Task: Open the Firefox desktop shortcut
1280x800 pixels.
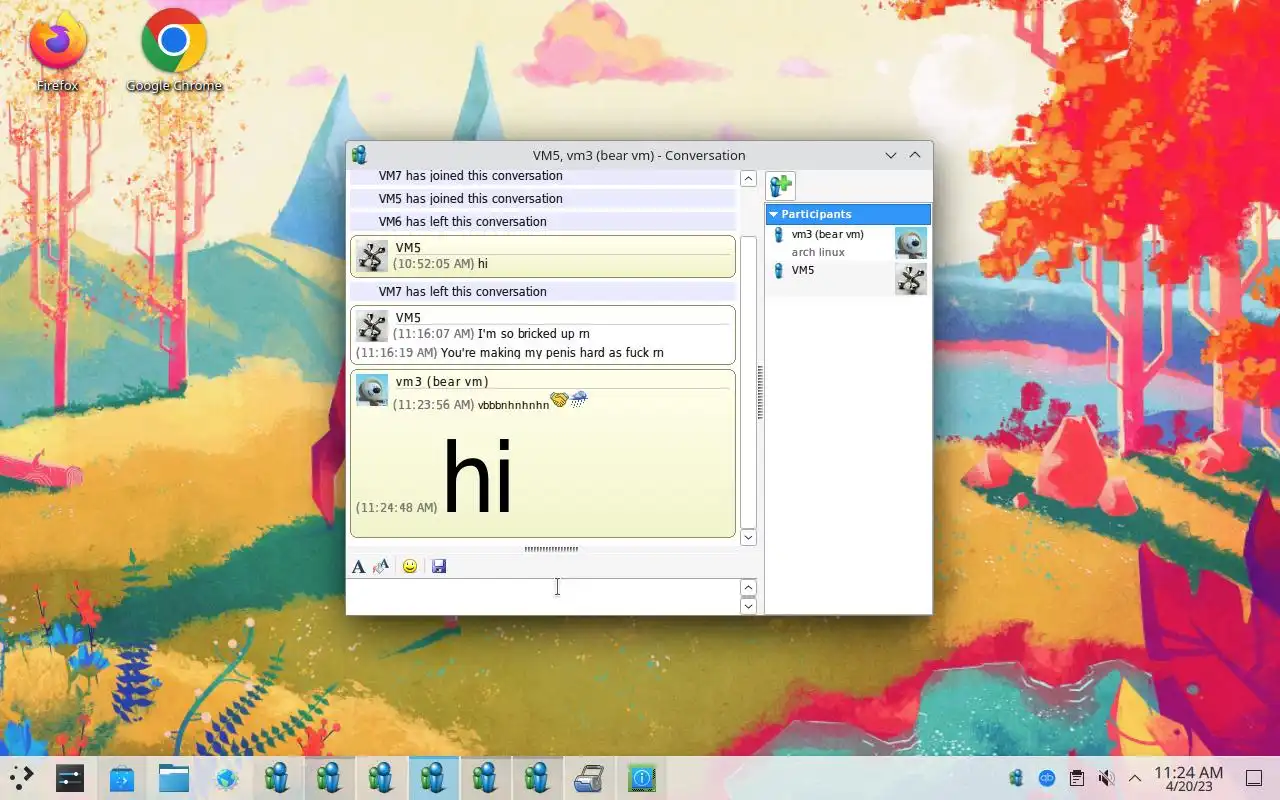Action: 57,51
